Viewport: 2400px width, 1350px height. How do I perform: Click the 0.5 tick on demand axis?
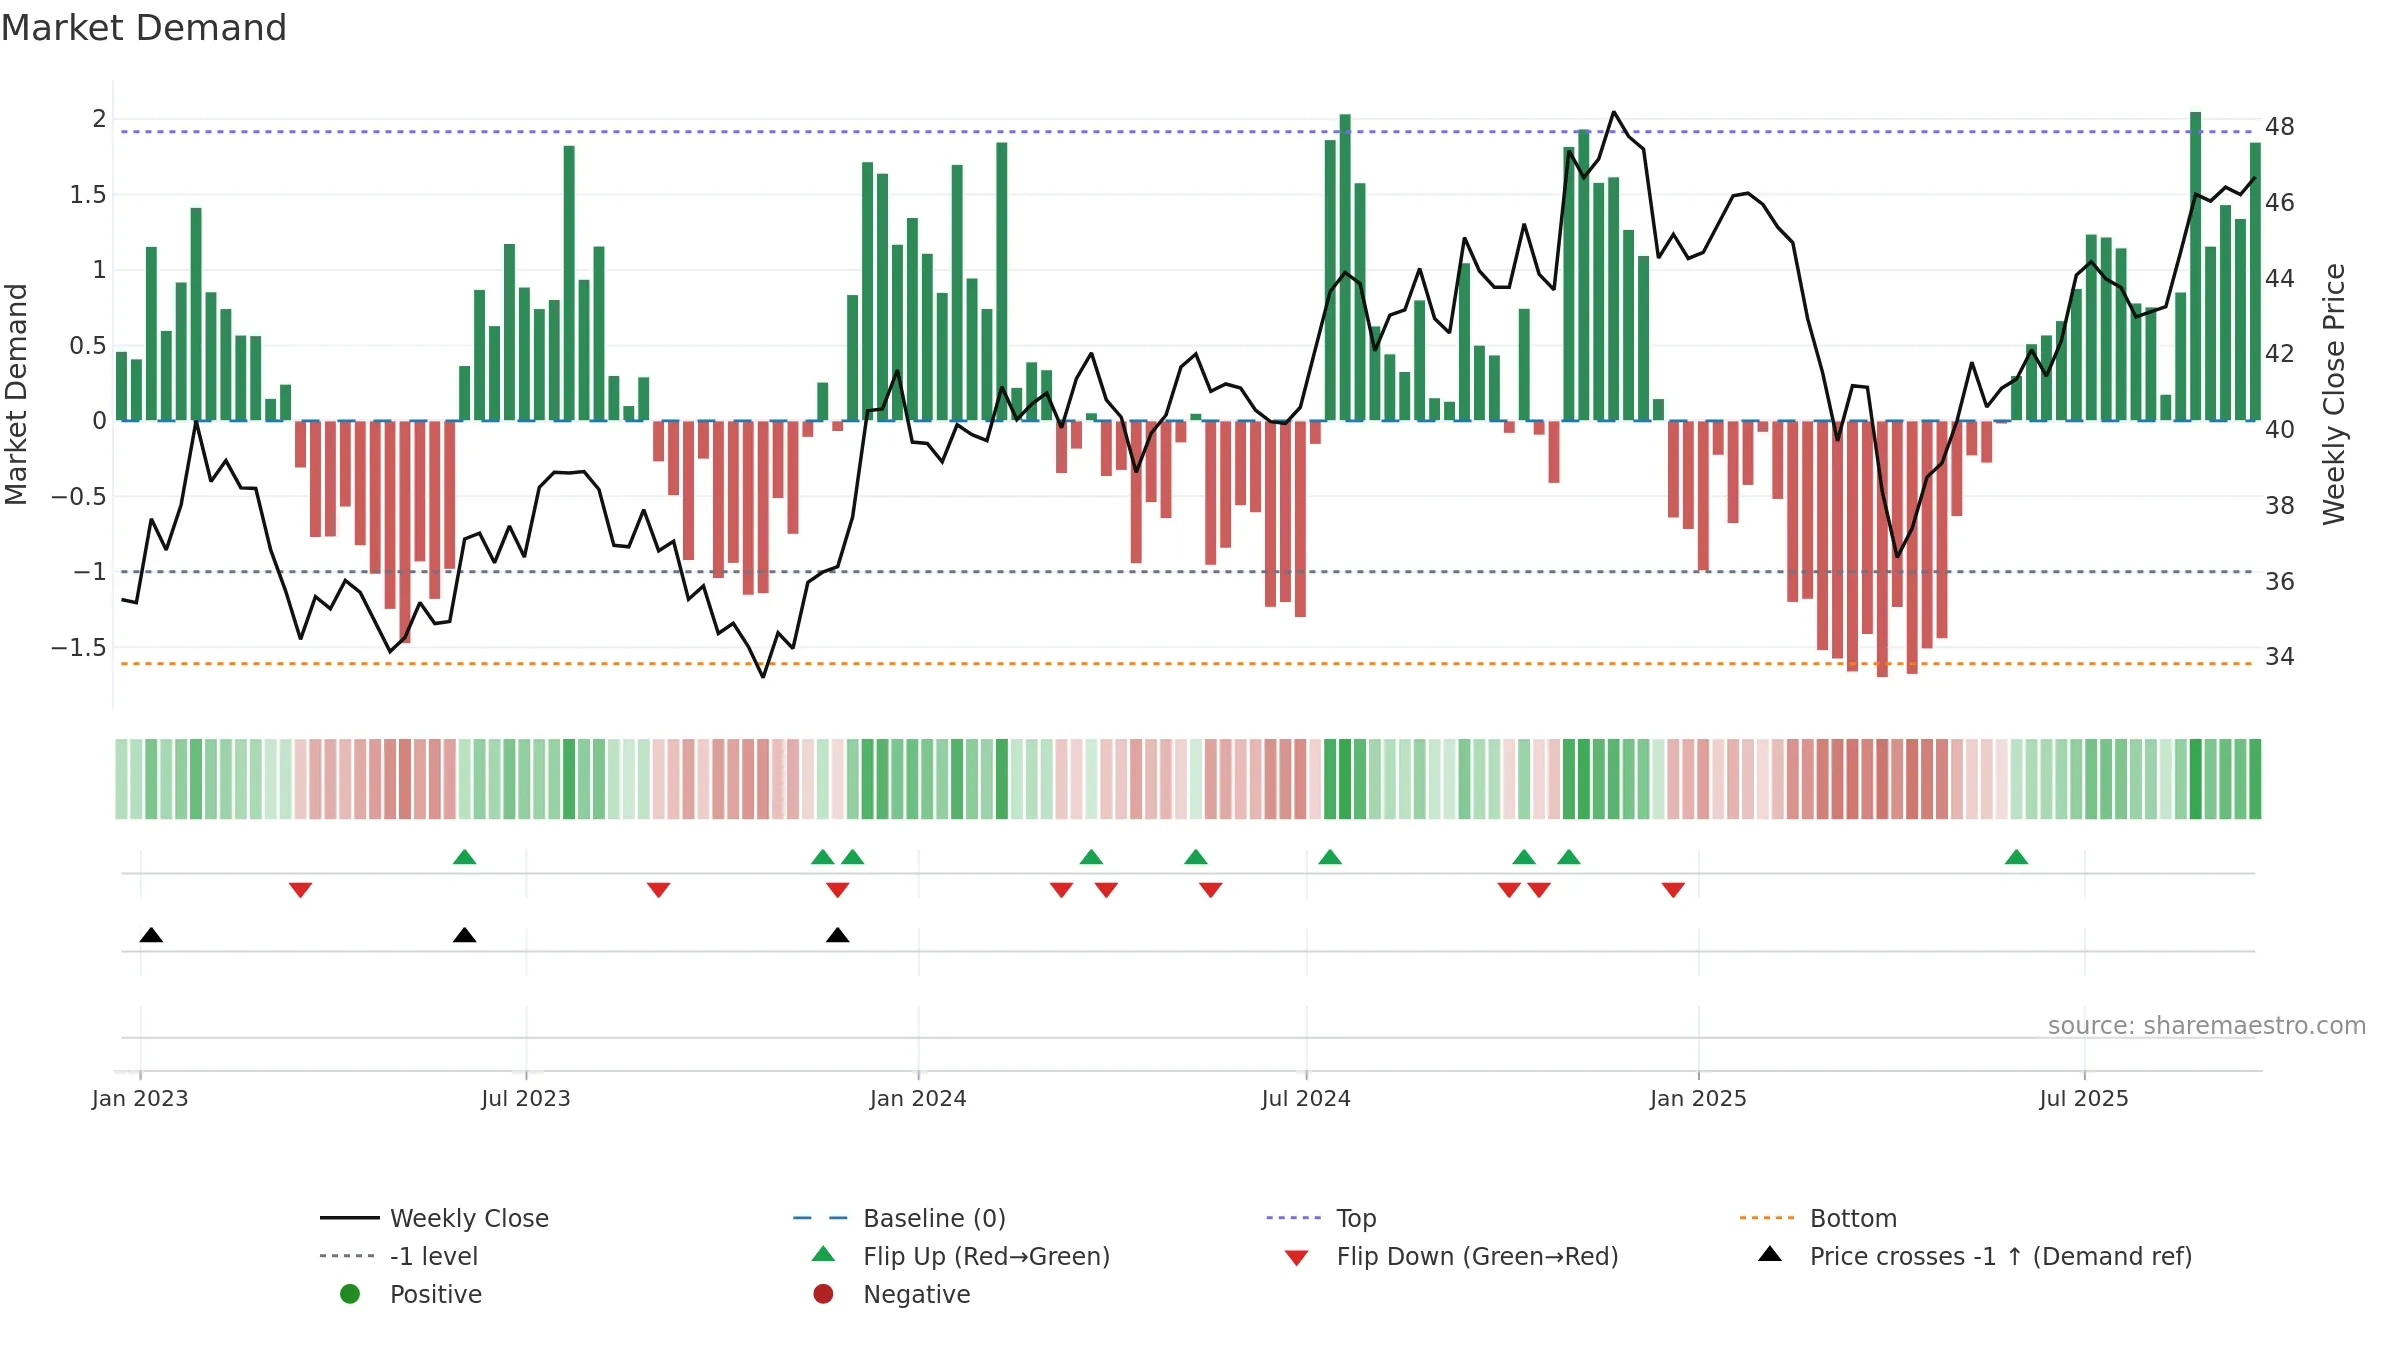coord(88,346)
